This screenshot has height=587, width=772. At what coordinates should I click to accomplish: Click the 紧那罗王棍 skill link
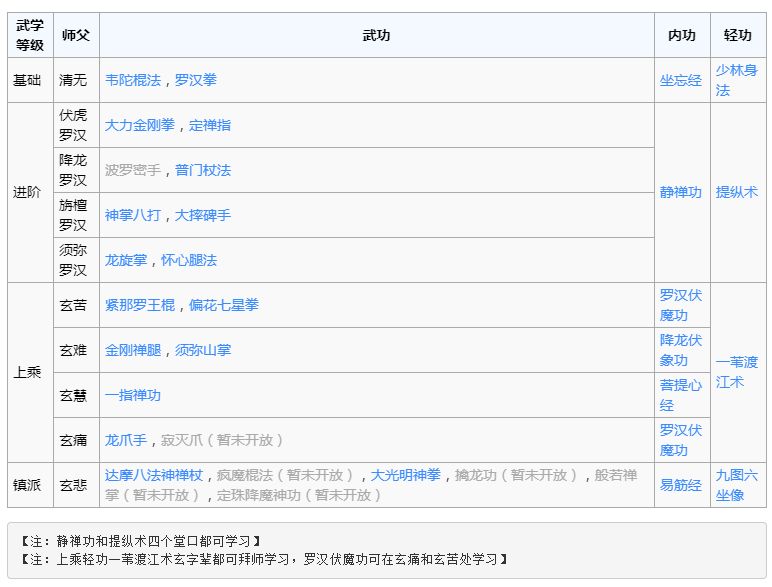(140, 305)
